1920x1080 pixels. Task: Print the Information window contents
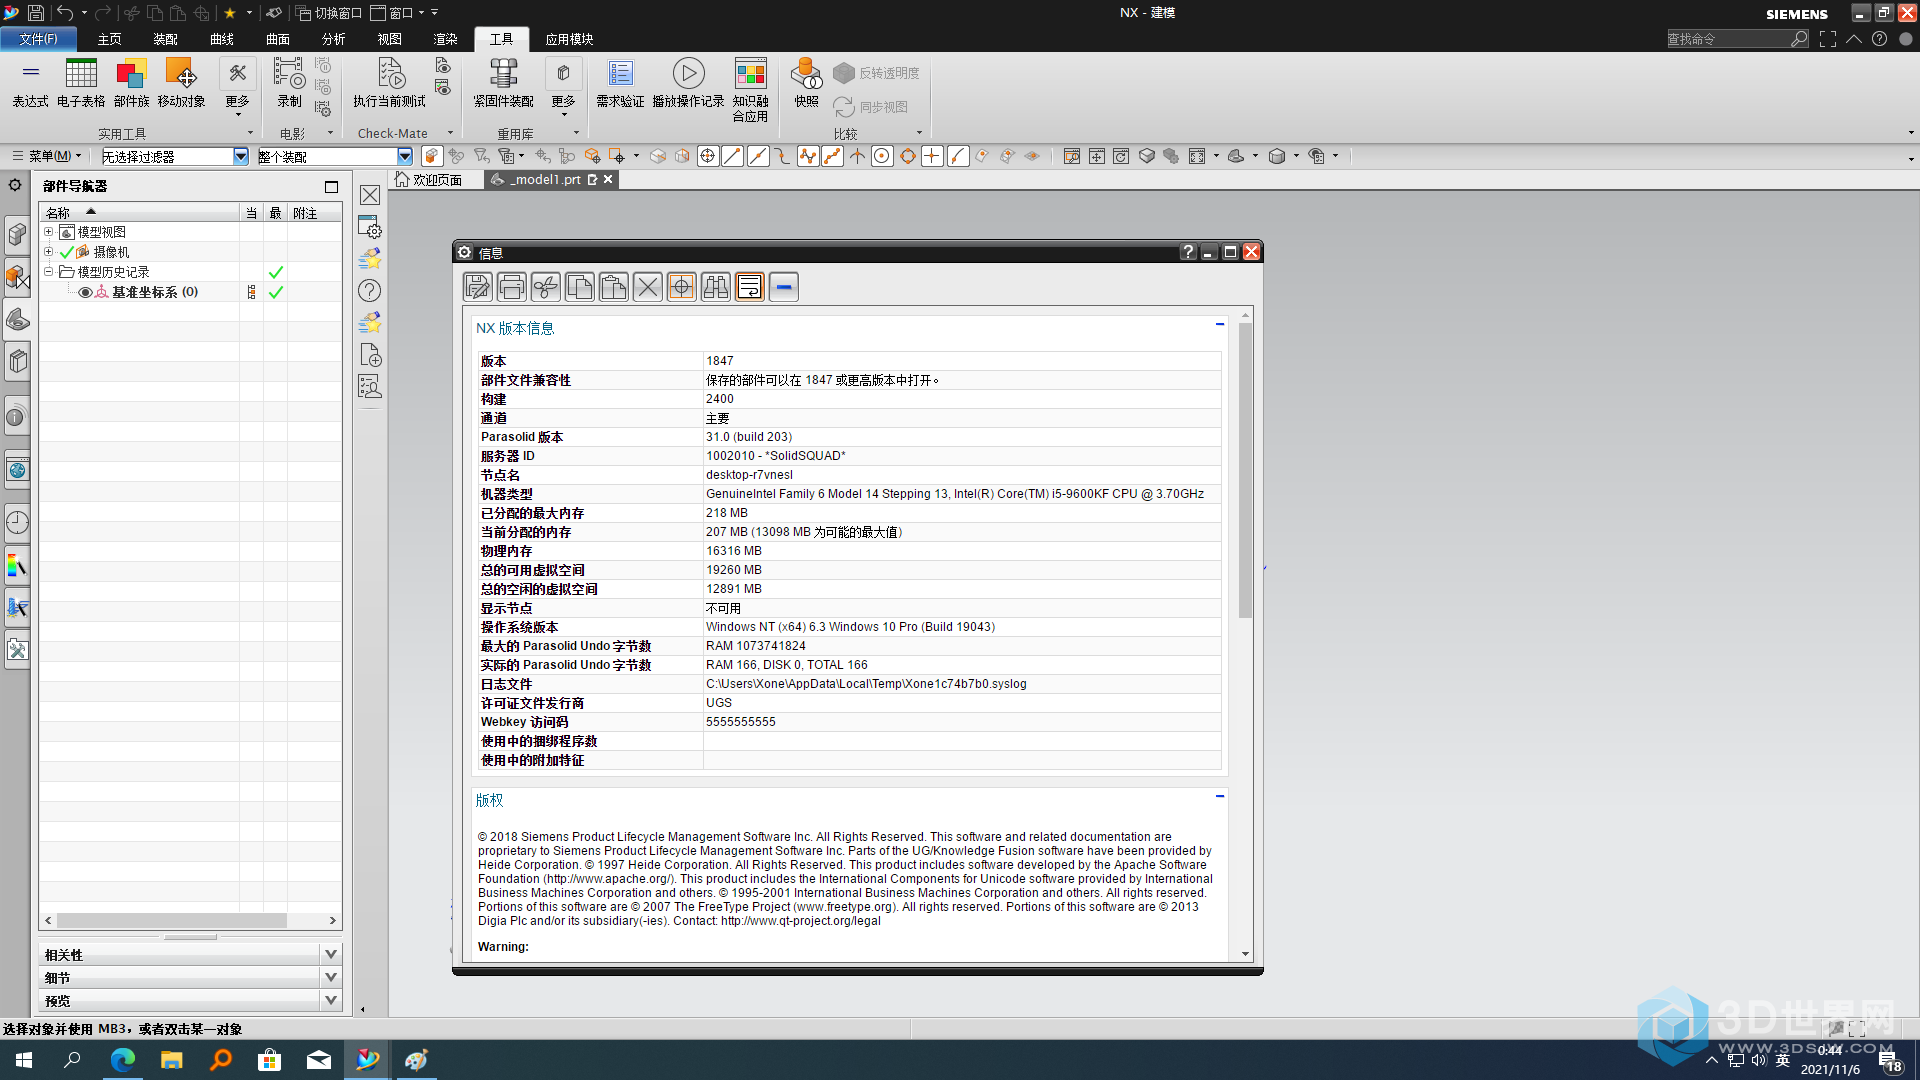511,287
